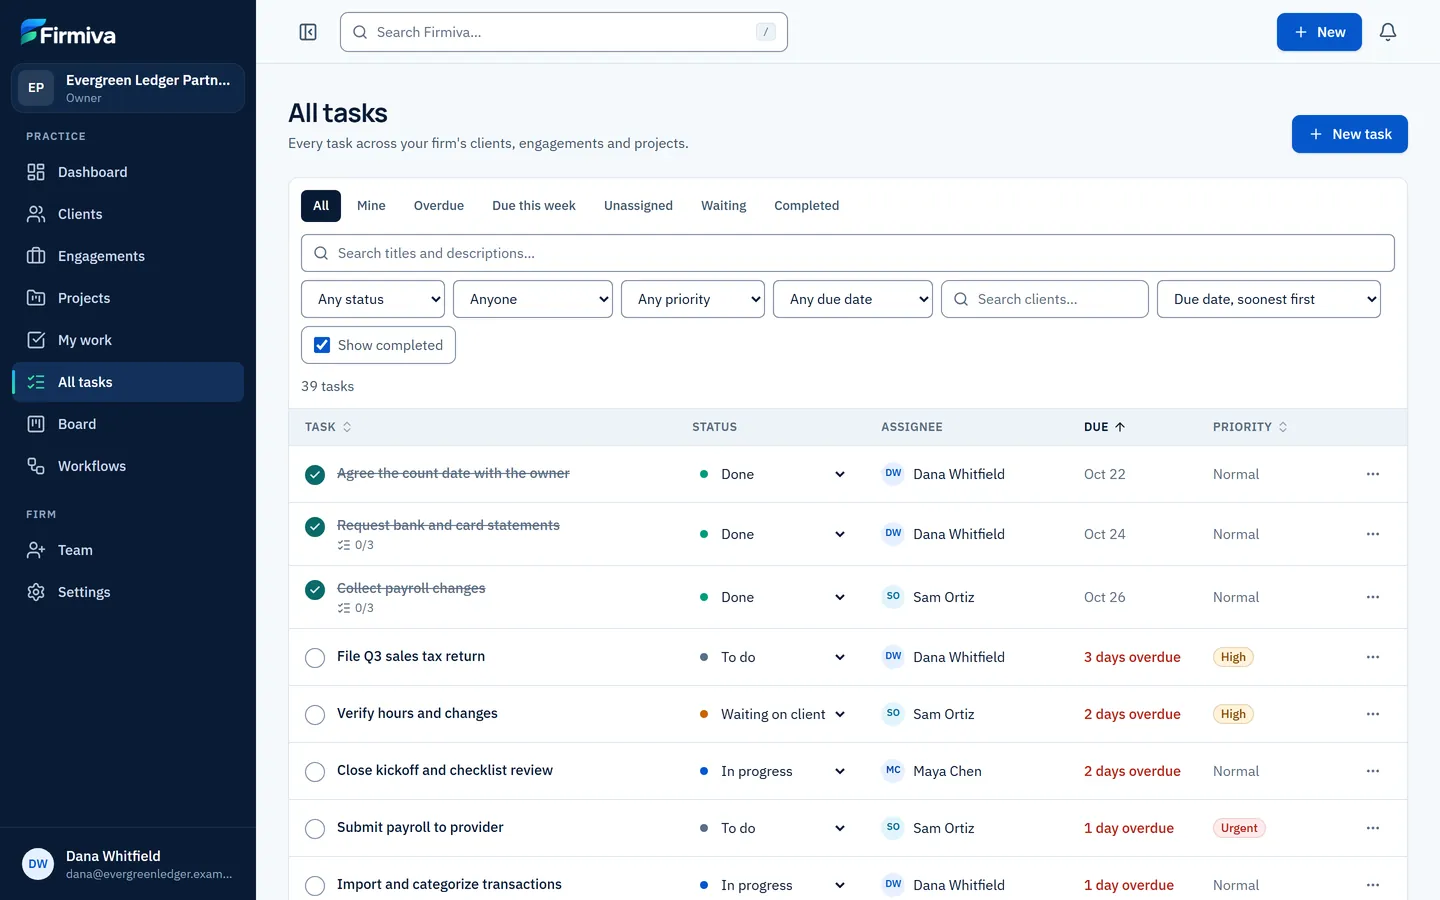Click the Engagements briefcase icon

36,256
